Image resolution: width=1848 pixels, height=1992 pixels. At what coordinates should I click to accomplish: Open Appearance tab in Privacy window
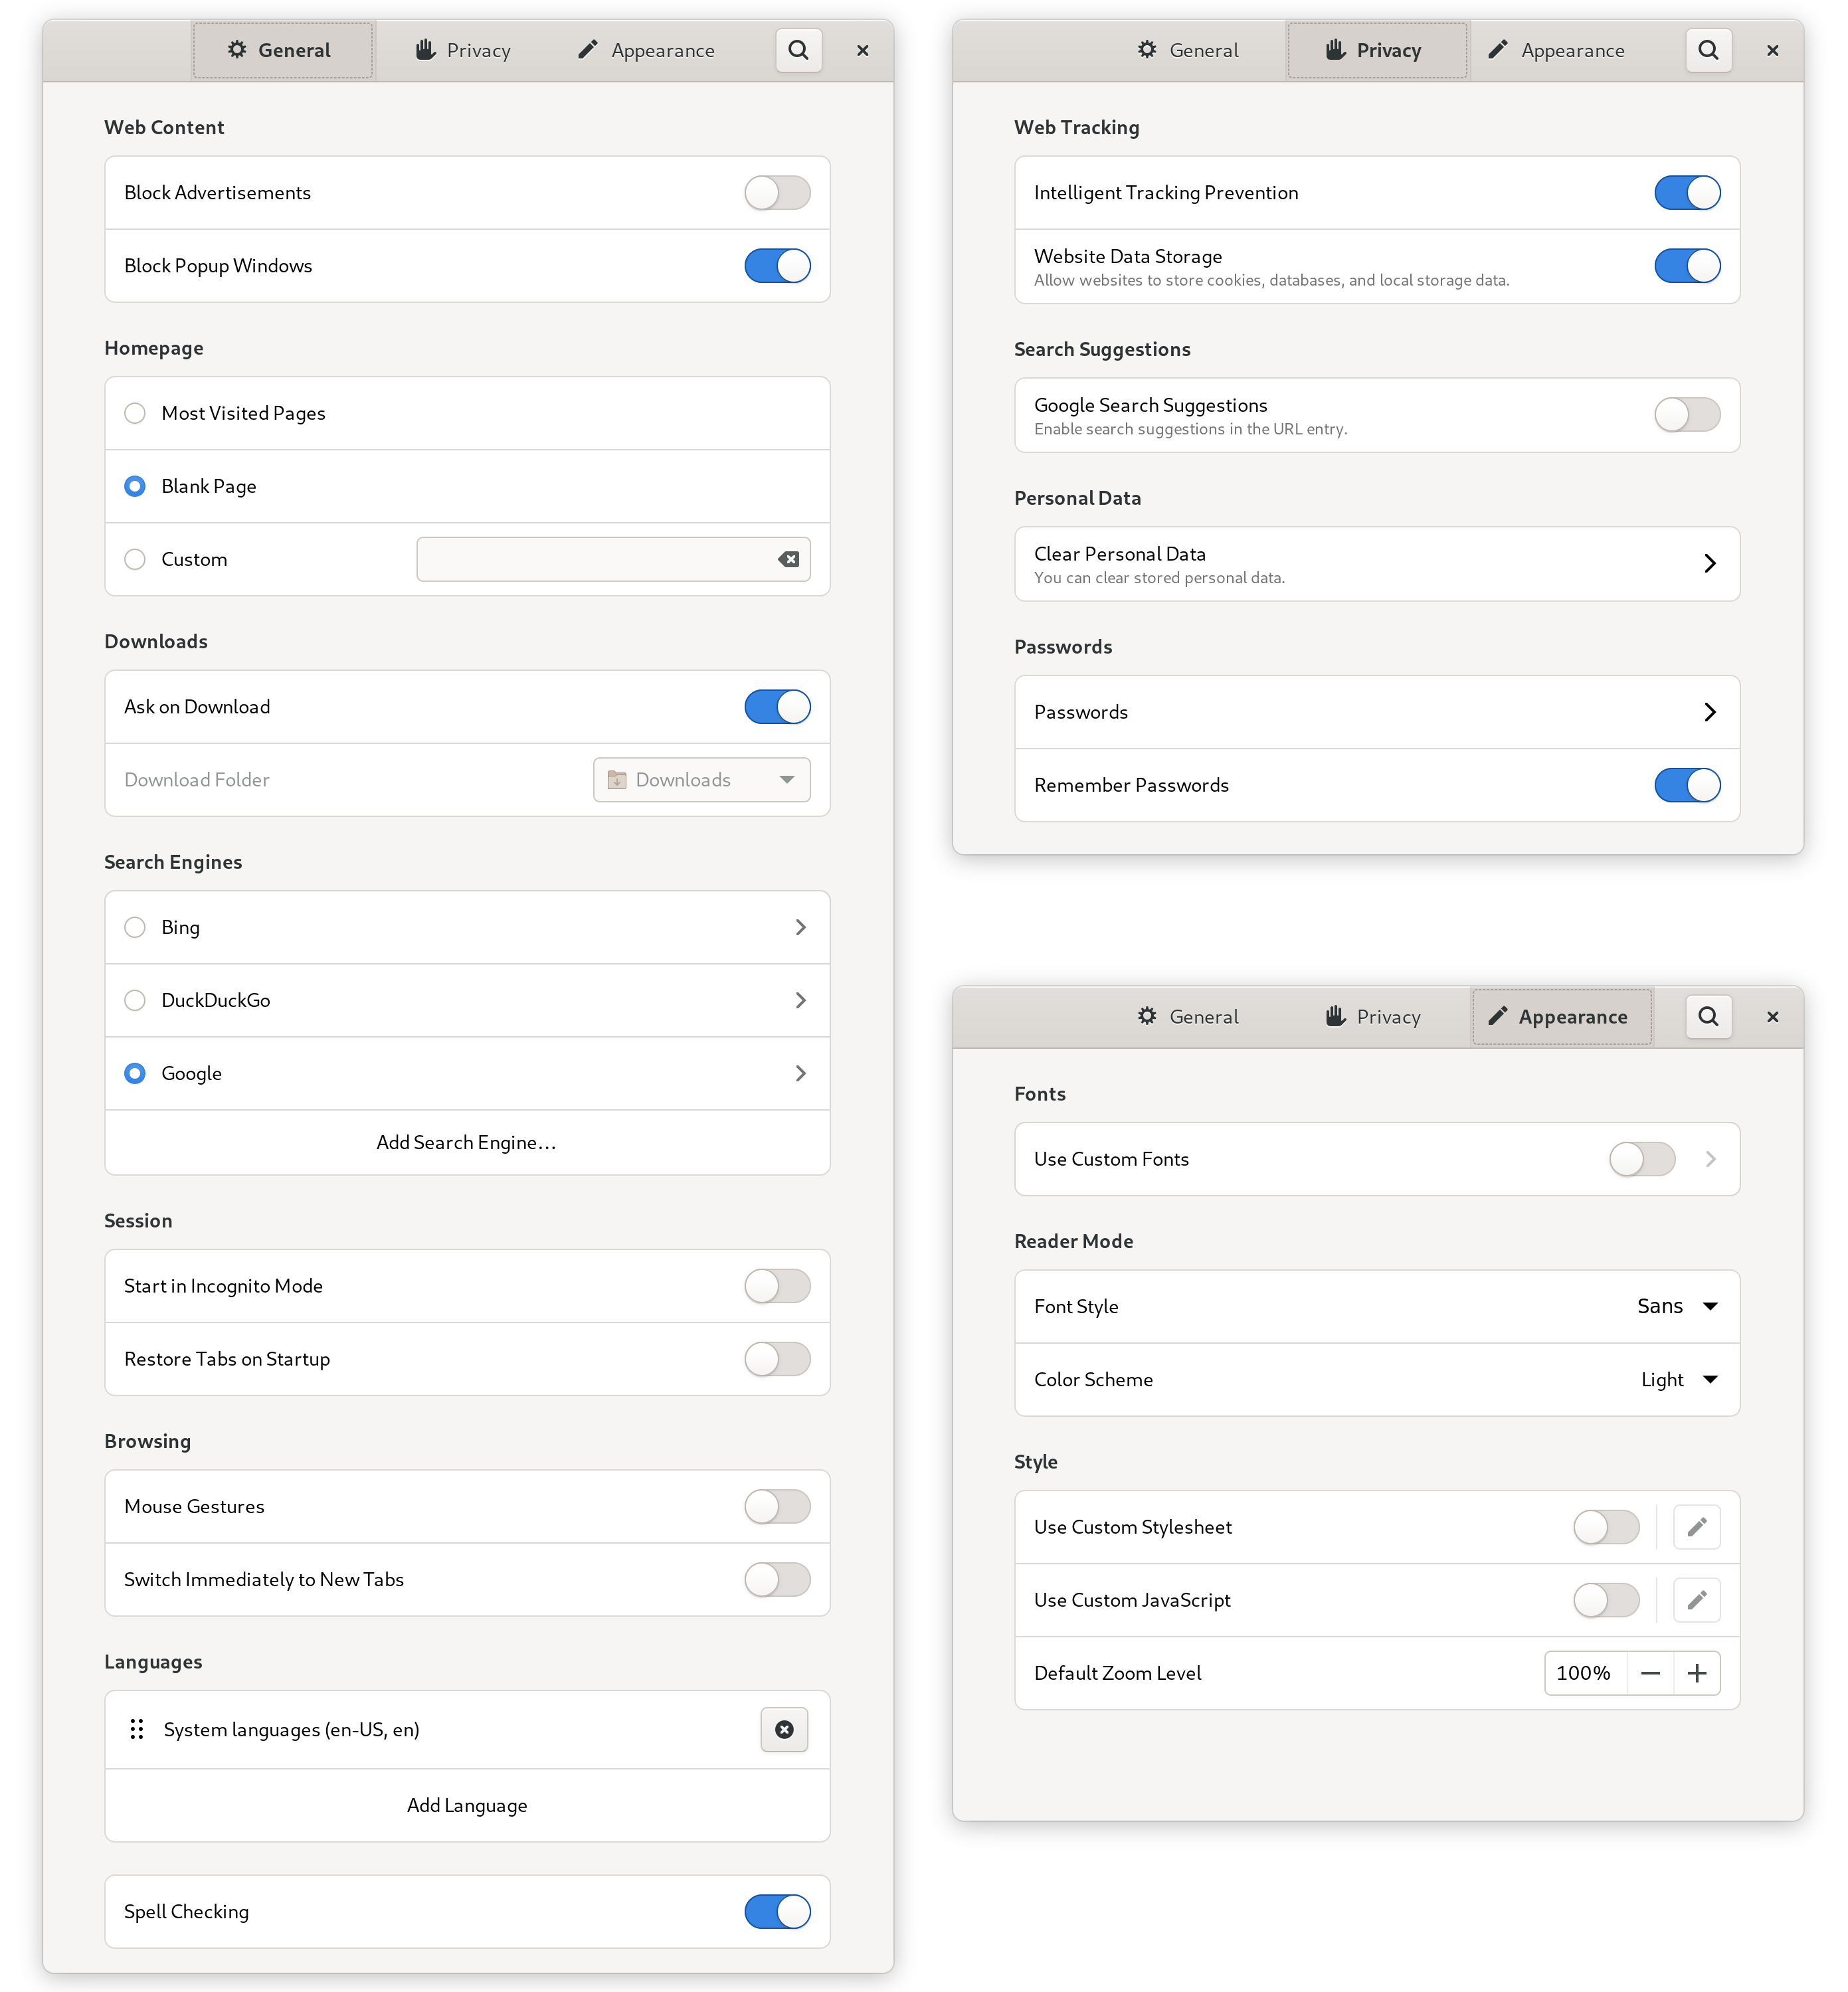tap(1556, 50)
